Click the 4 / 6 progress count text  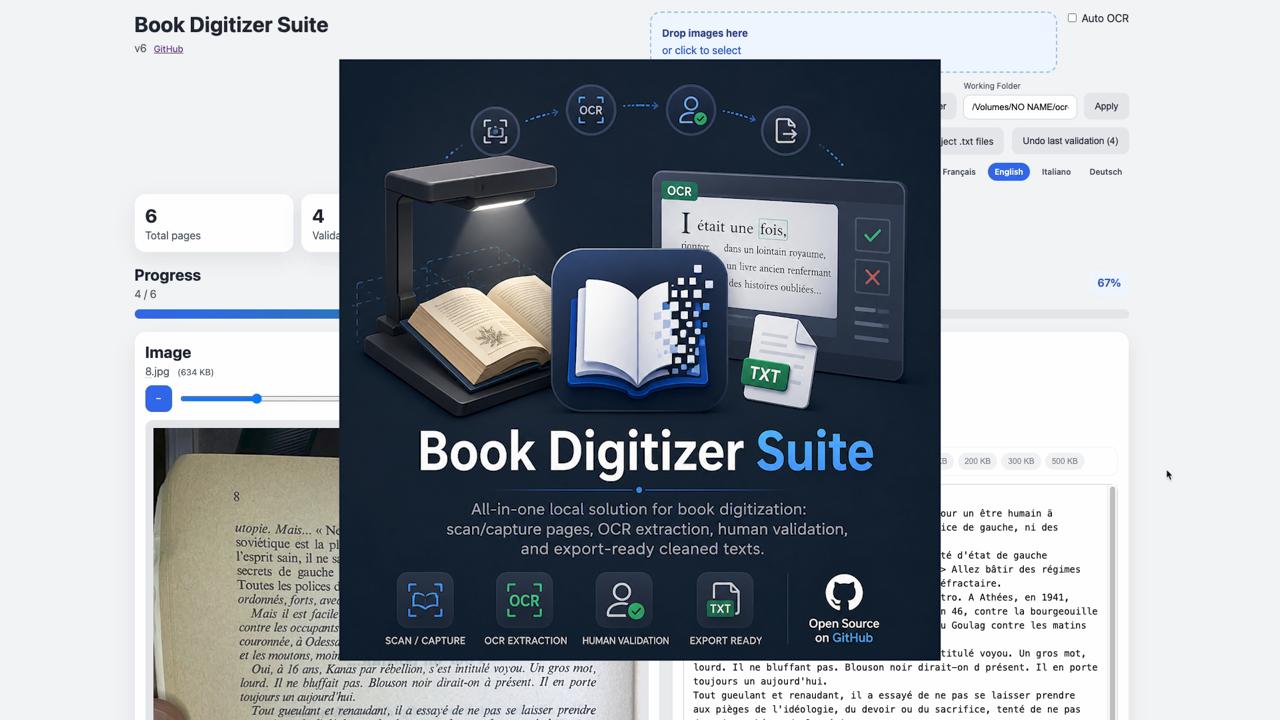(146, 295)
